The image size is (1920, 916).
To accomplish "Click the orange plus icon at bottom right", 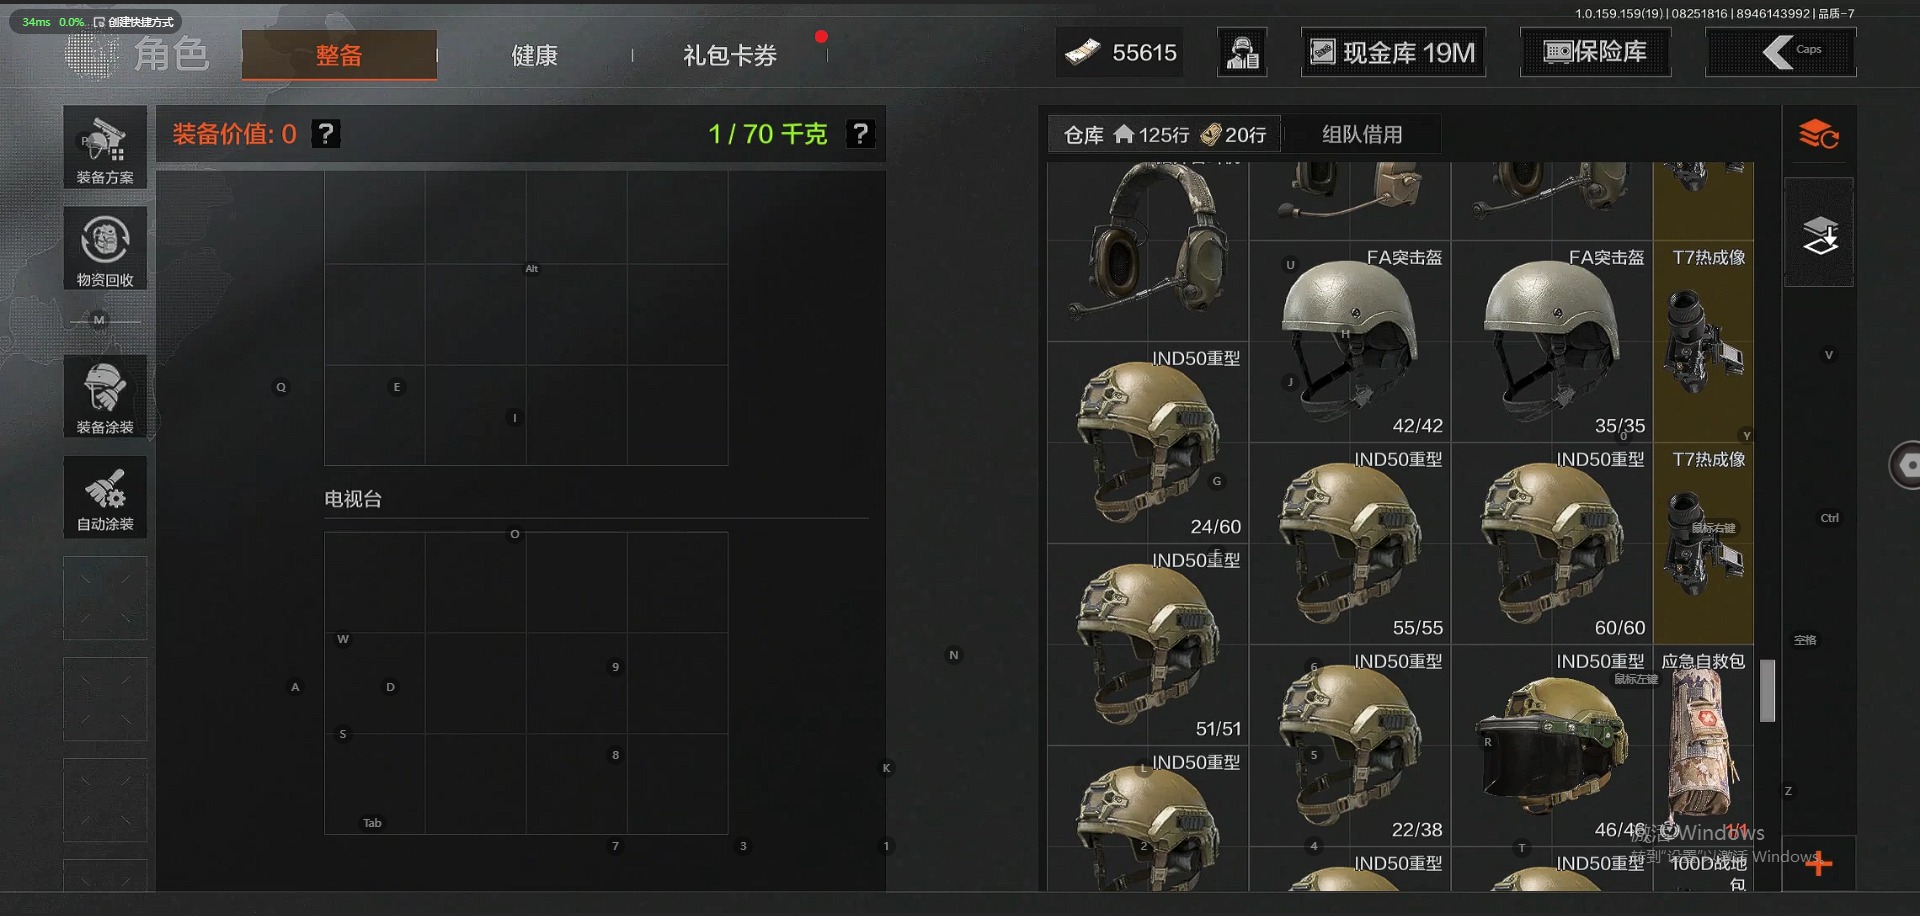I will pyautogui.click(x=1819, y=863).
